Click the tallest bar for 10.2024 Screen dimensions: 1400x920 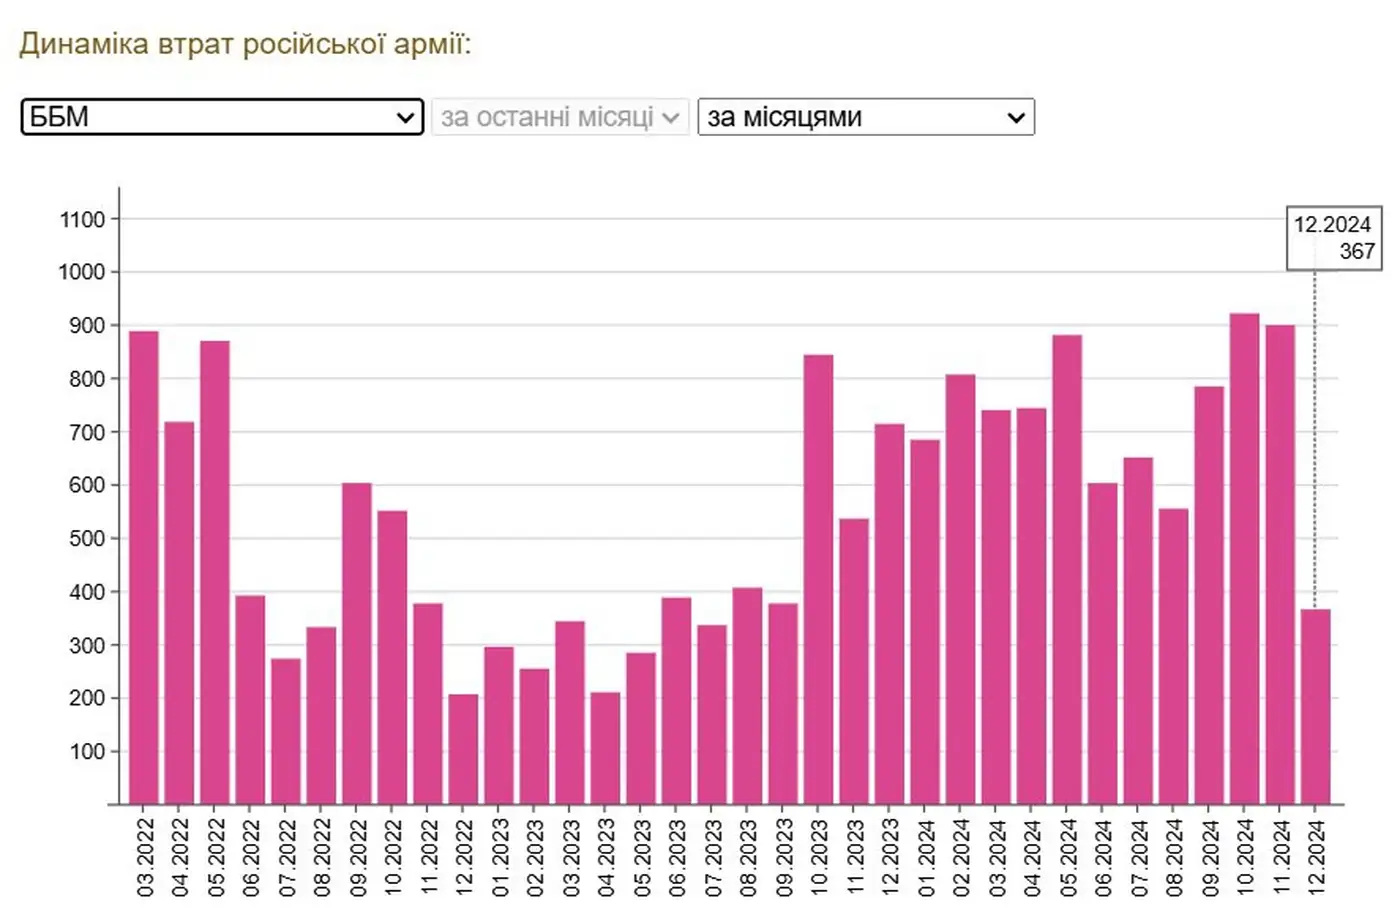tap(1244, 558)
